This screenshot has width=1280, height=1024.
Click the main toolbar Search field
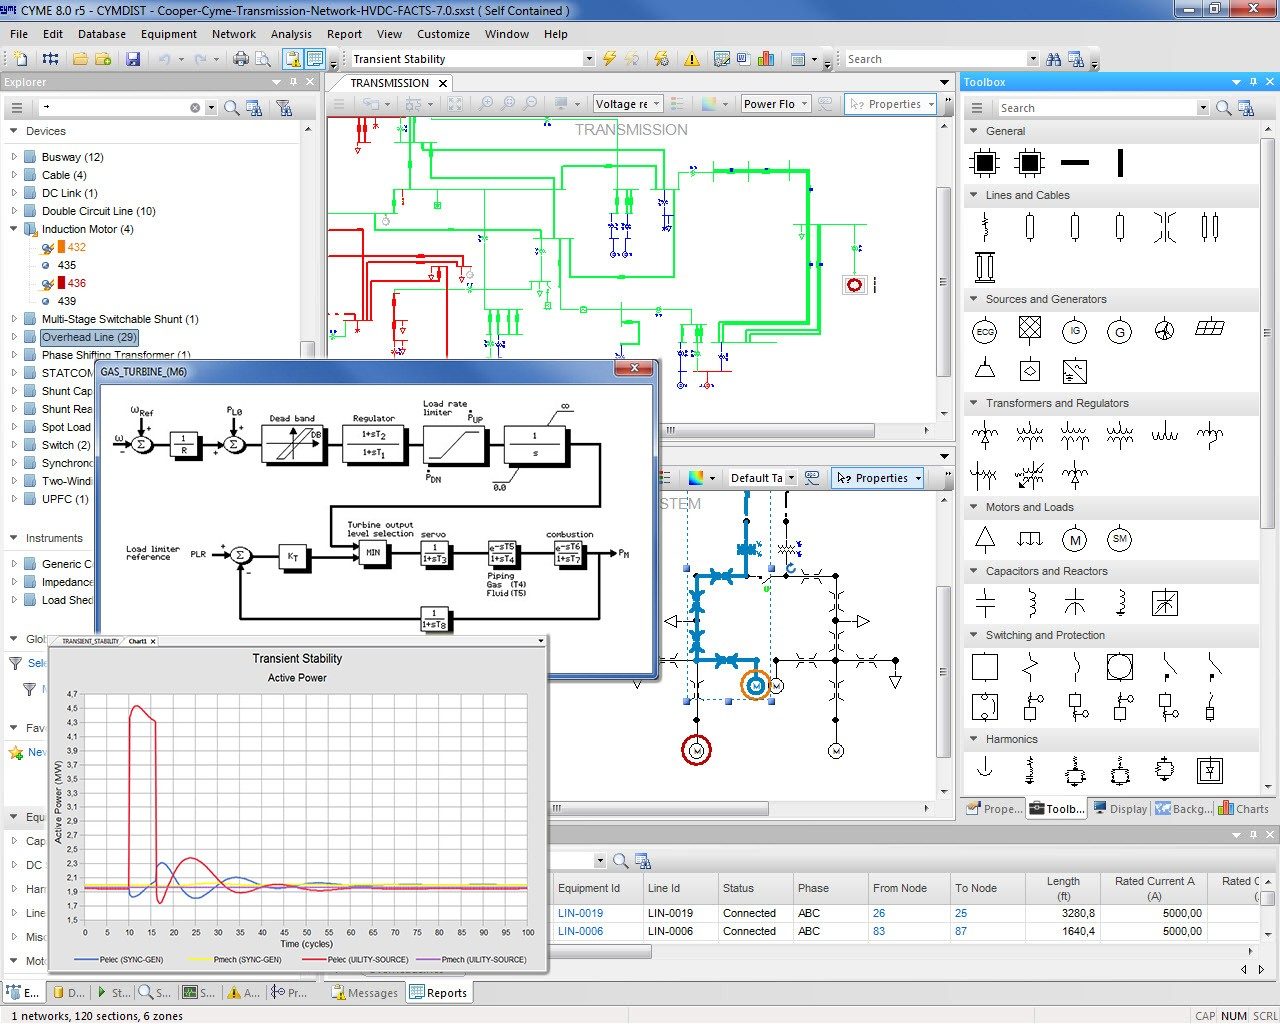(937, 59)
